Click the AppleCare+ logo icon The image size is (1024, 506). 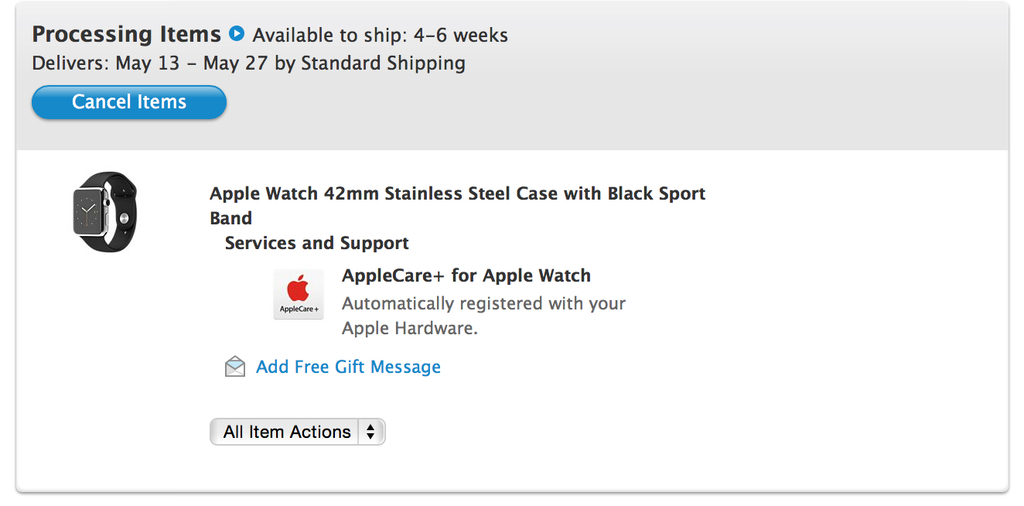tap(299, 295)
